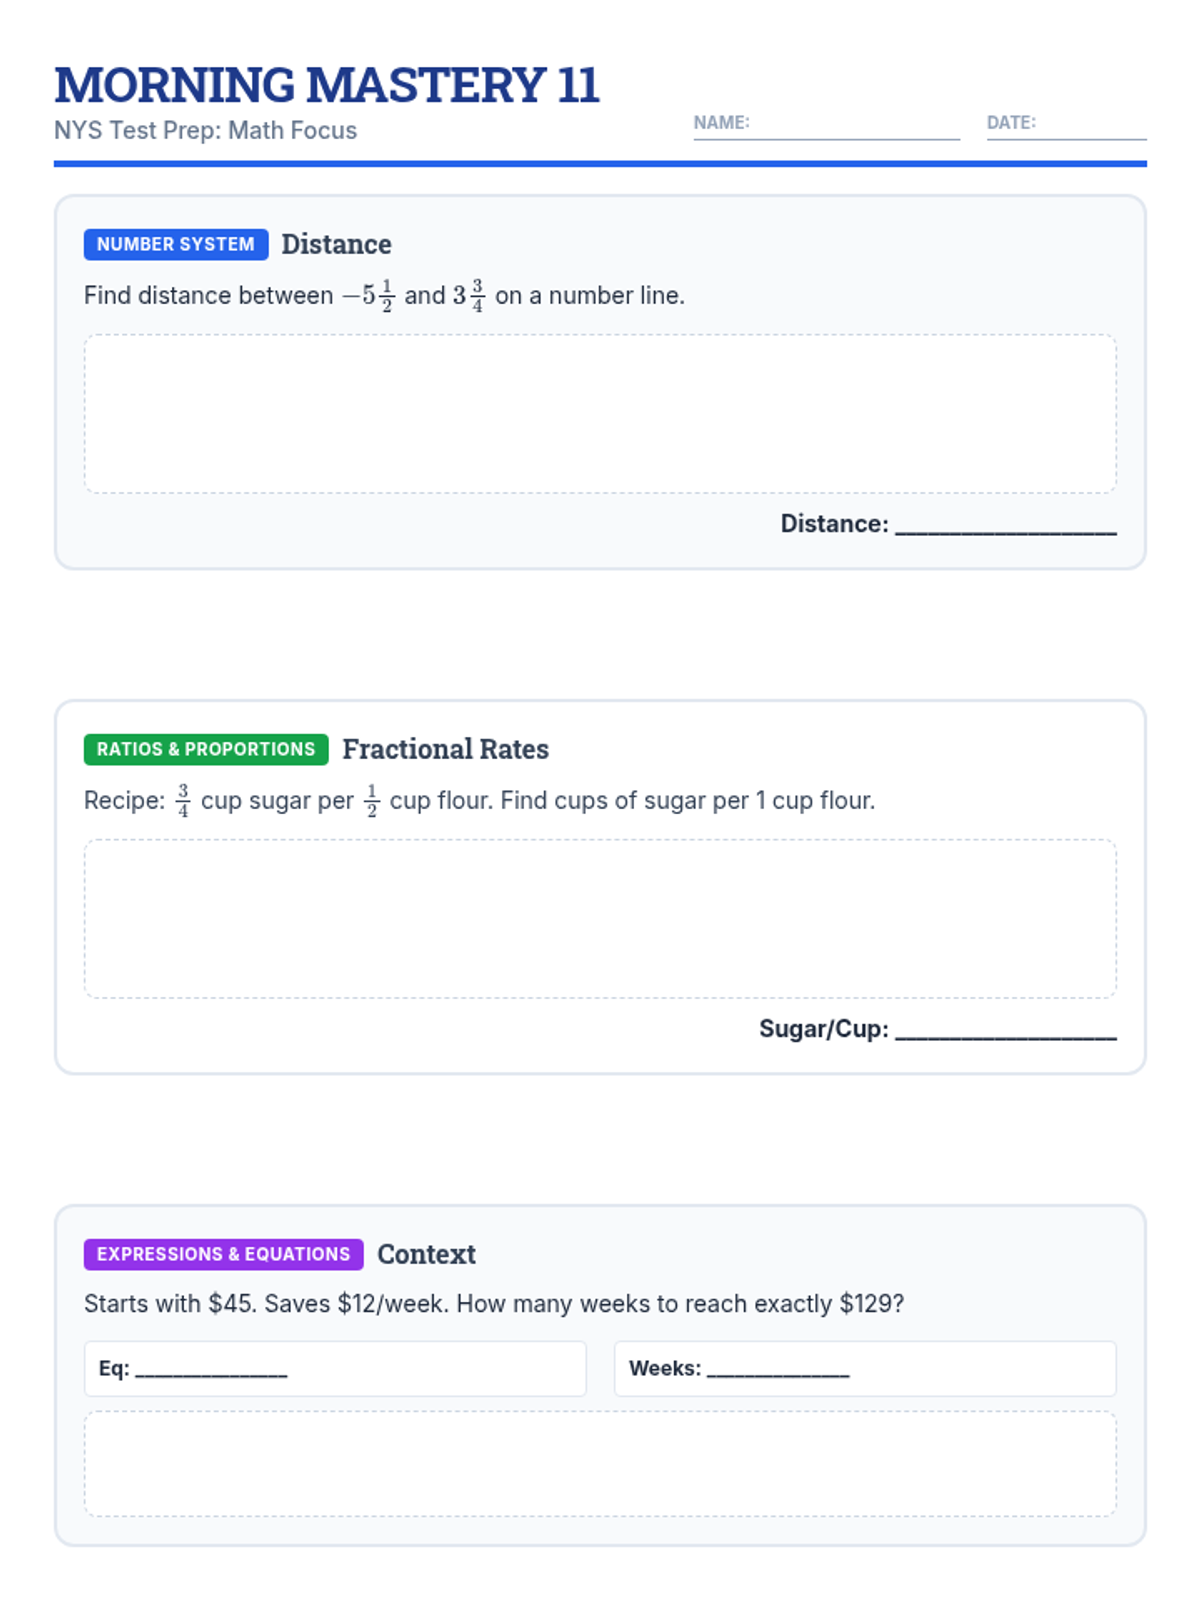Click the dashed work area under Distance problem
The height and width of the screenshot is (1600, 1200).
coord(600,414)
